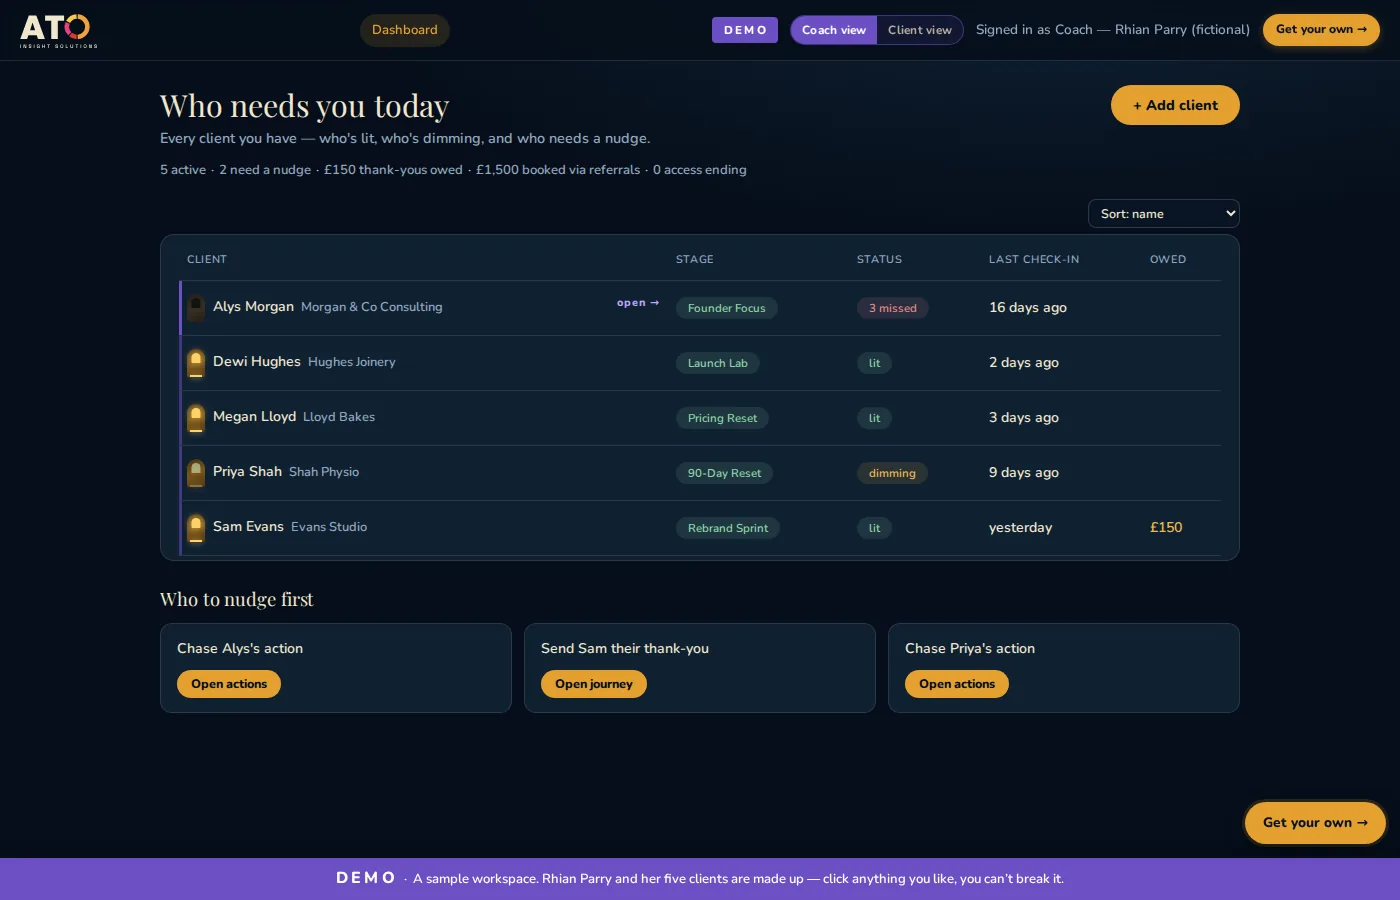The width and height of the screenshot is (1400, 900).
Task: Click Open actions for Chase Alys's action
Action: coord(229,684)
